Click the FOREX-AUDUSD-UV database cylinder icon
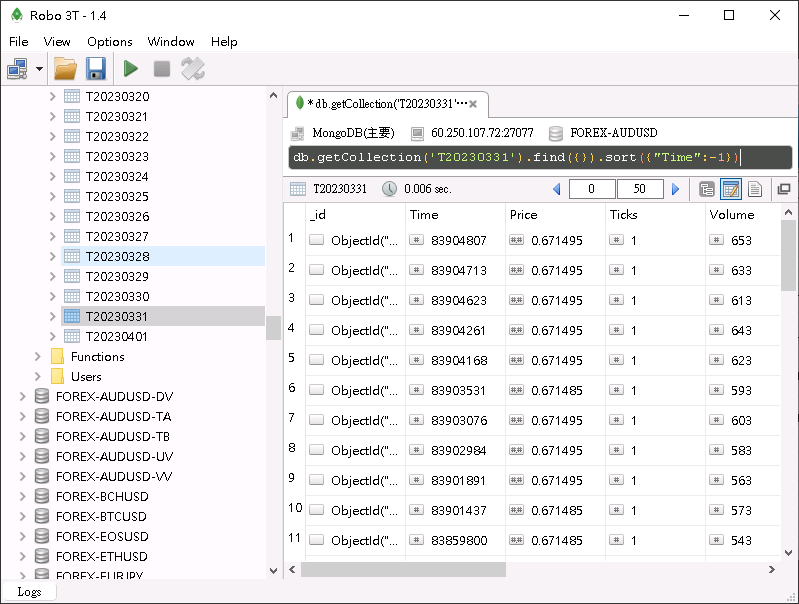 point(42,456)
